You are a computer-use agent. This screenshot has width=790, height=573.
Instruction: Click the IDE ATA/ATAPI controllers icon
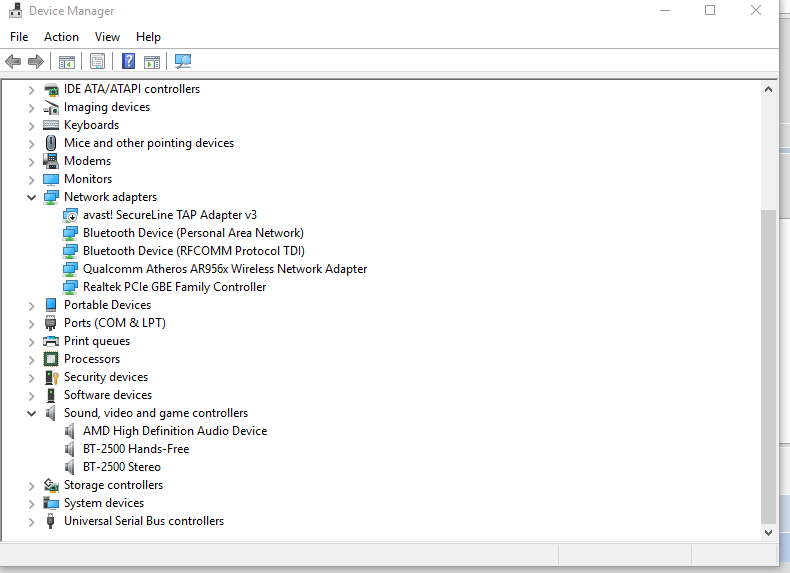pos(51,89)
